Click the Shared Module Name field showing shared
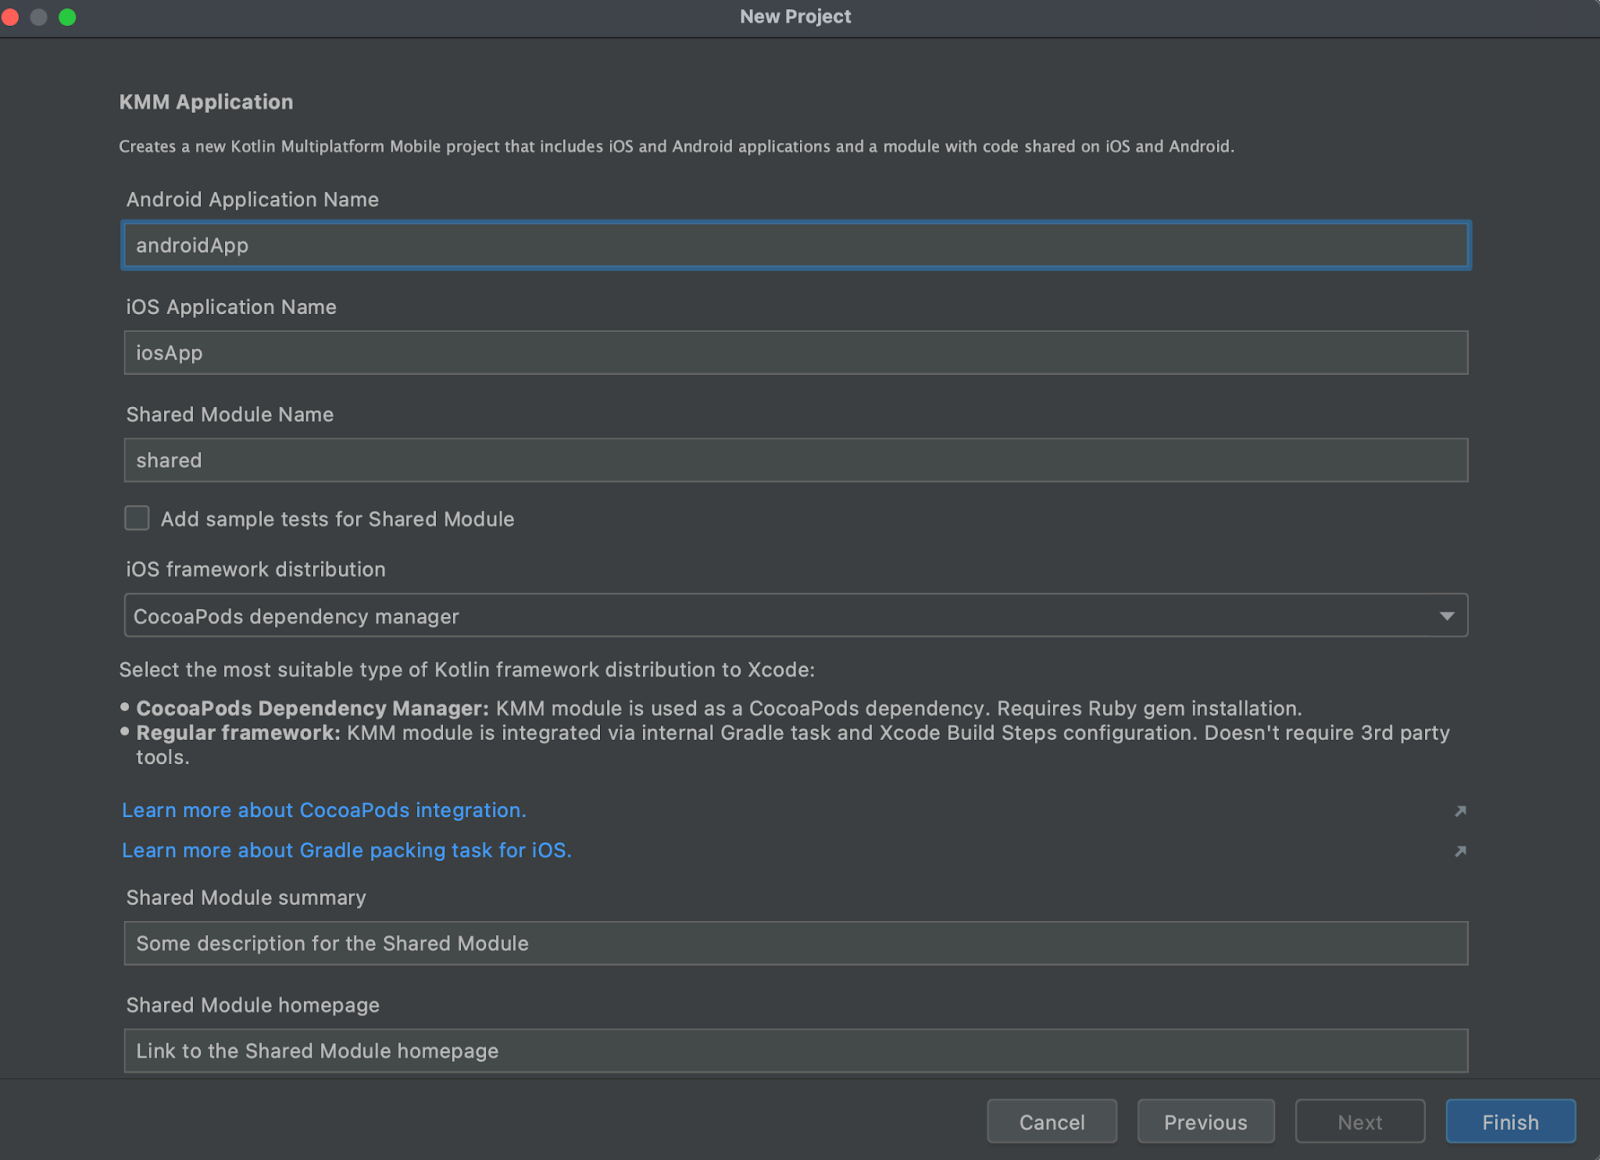This screenshot has height=1160, width=1600. 795,460
